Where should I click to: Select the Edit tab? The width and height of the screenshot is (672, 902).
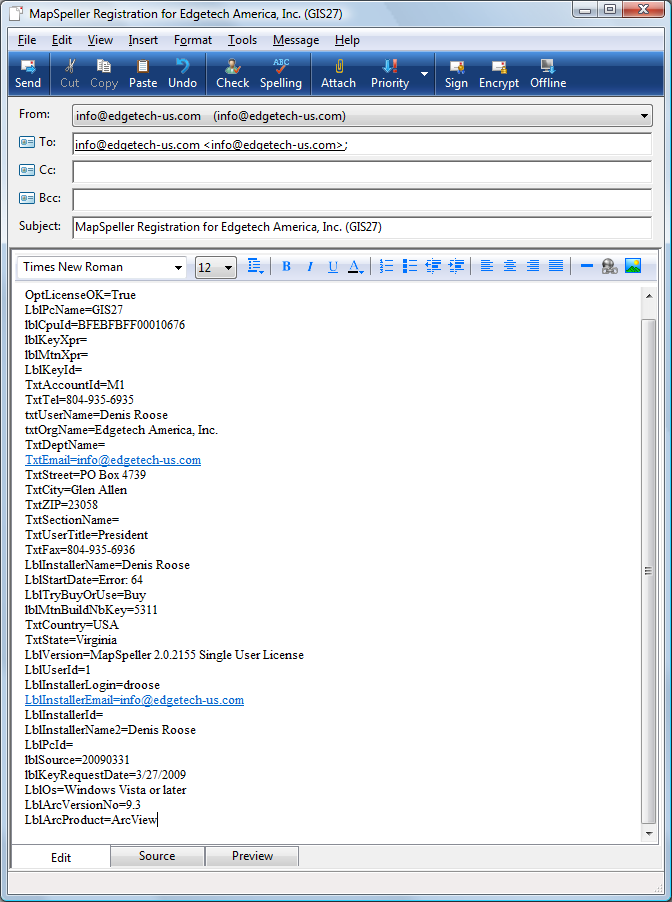[x=61, y=857]
